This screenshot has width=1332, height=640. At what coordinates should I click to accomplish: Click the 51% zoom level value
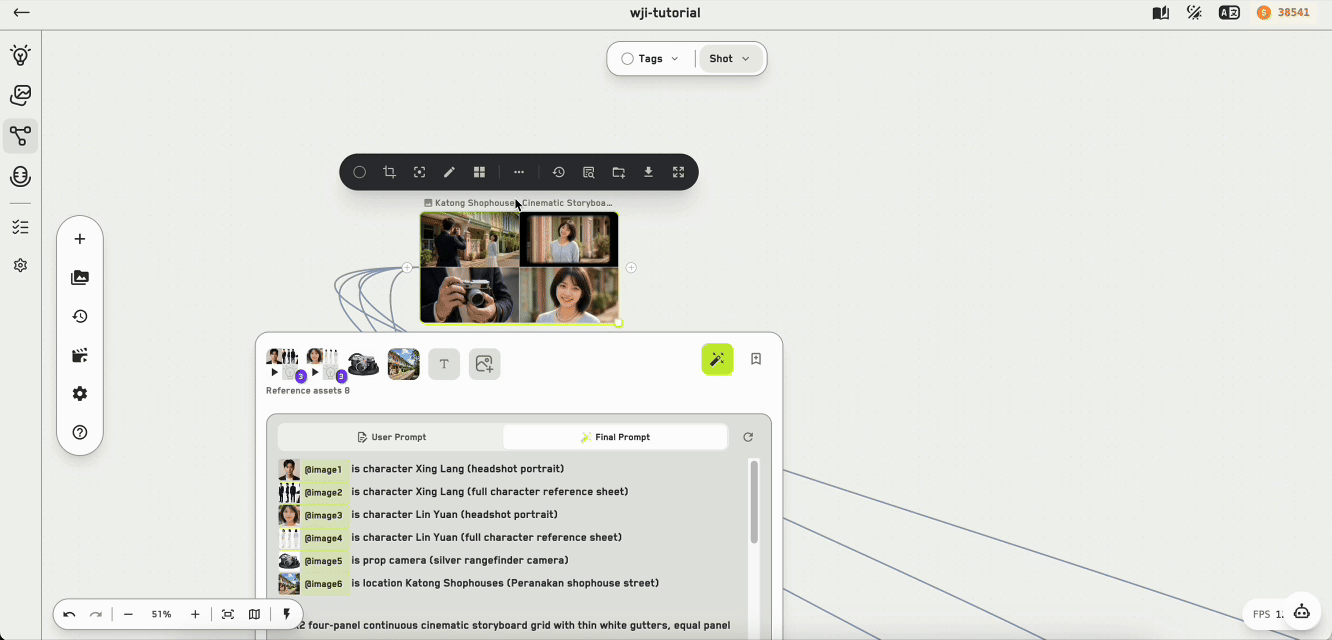tap(161, 615)
